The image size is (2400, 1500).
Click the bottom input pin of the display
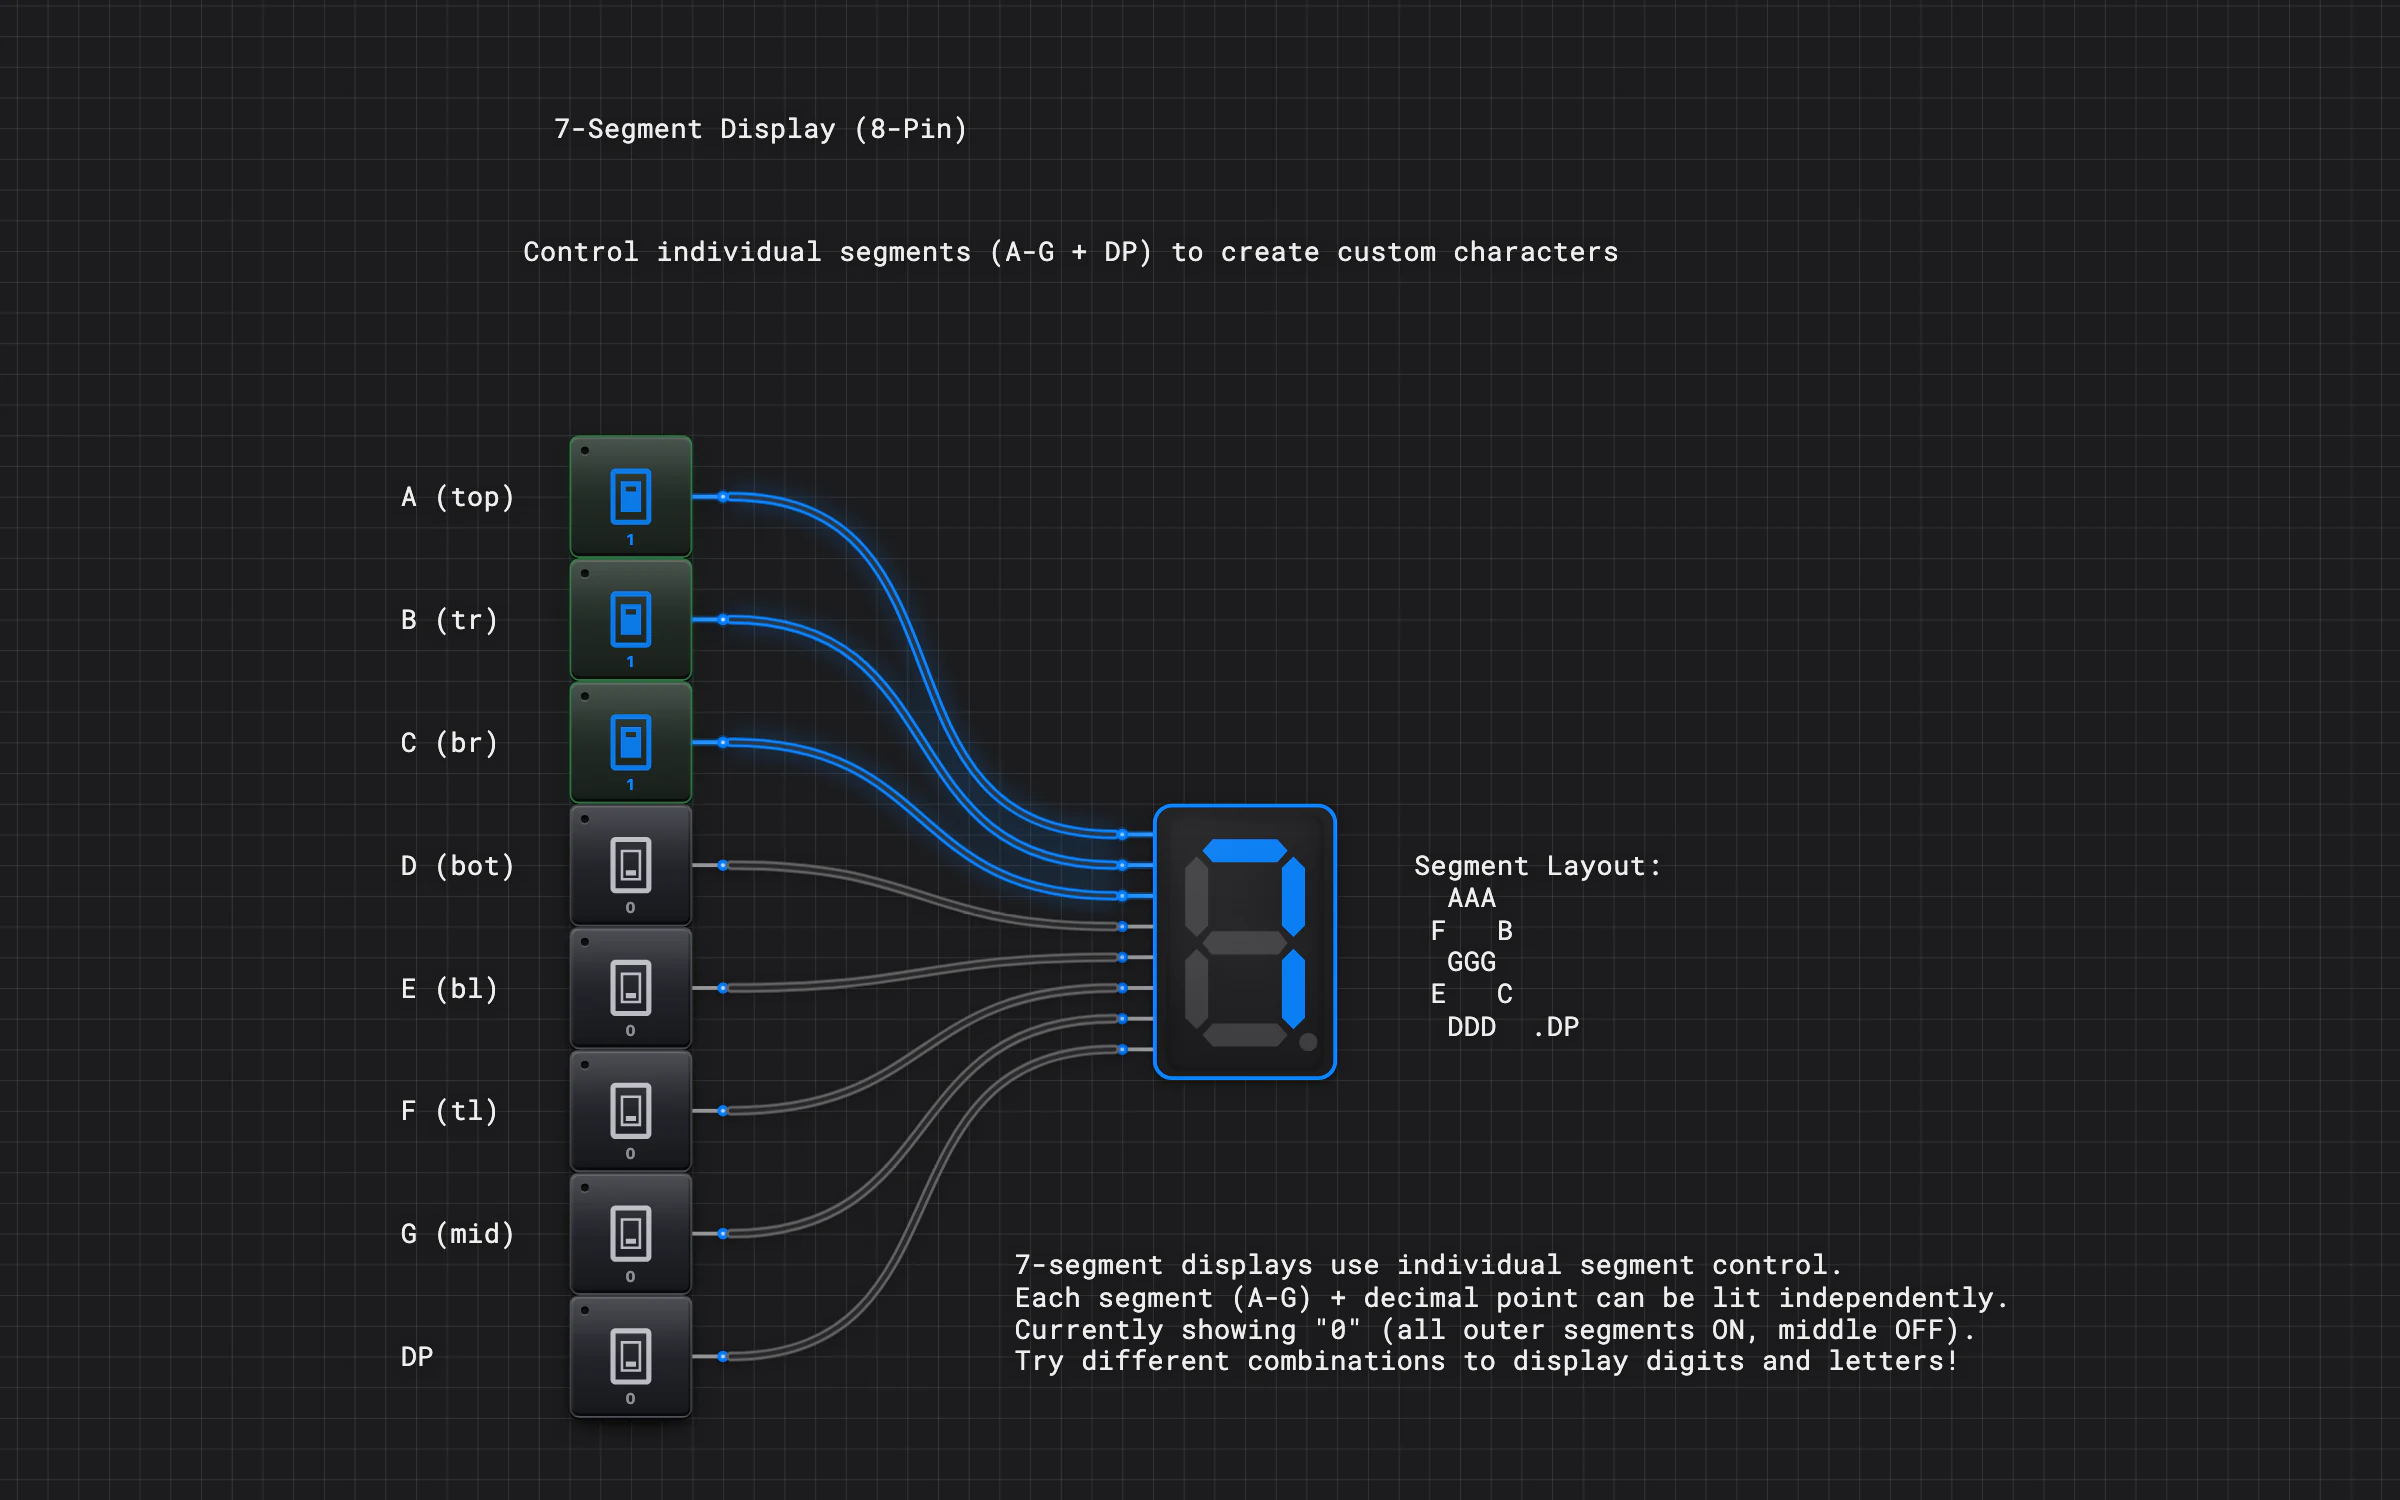point(1123,1049)
